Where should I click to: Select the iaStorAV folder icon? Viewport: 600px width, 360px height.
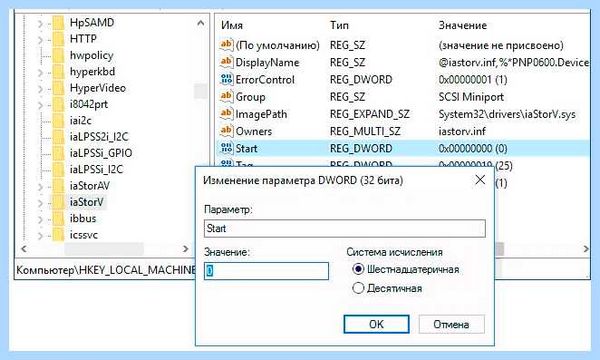[58, 186]
